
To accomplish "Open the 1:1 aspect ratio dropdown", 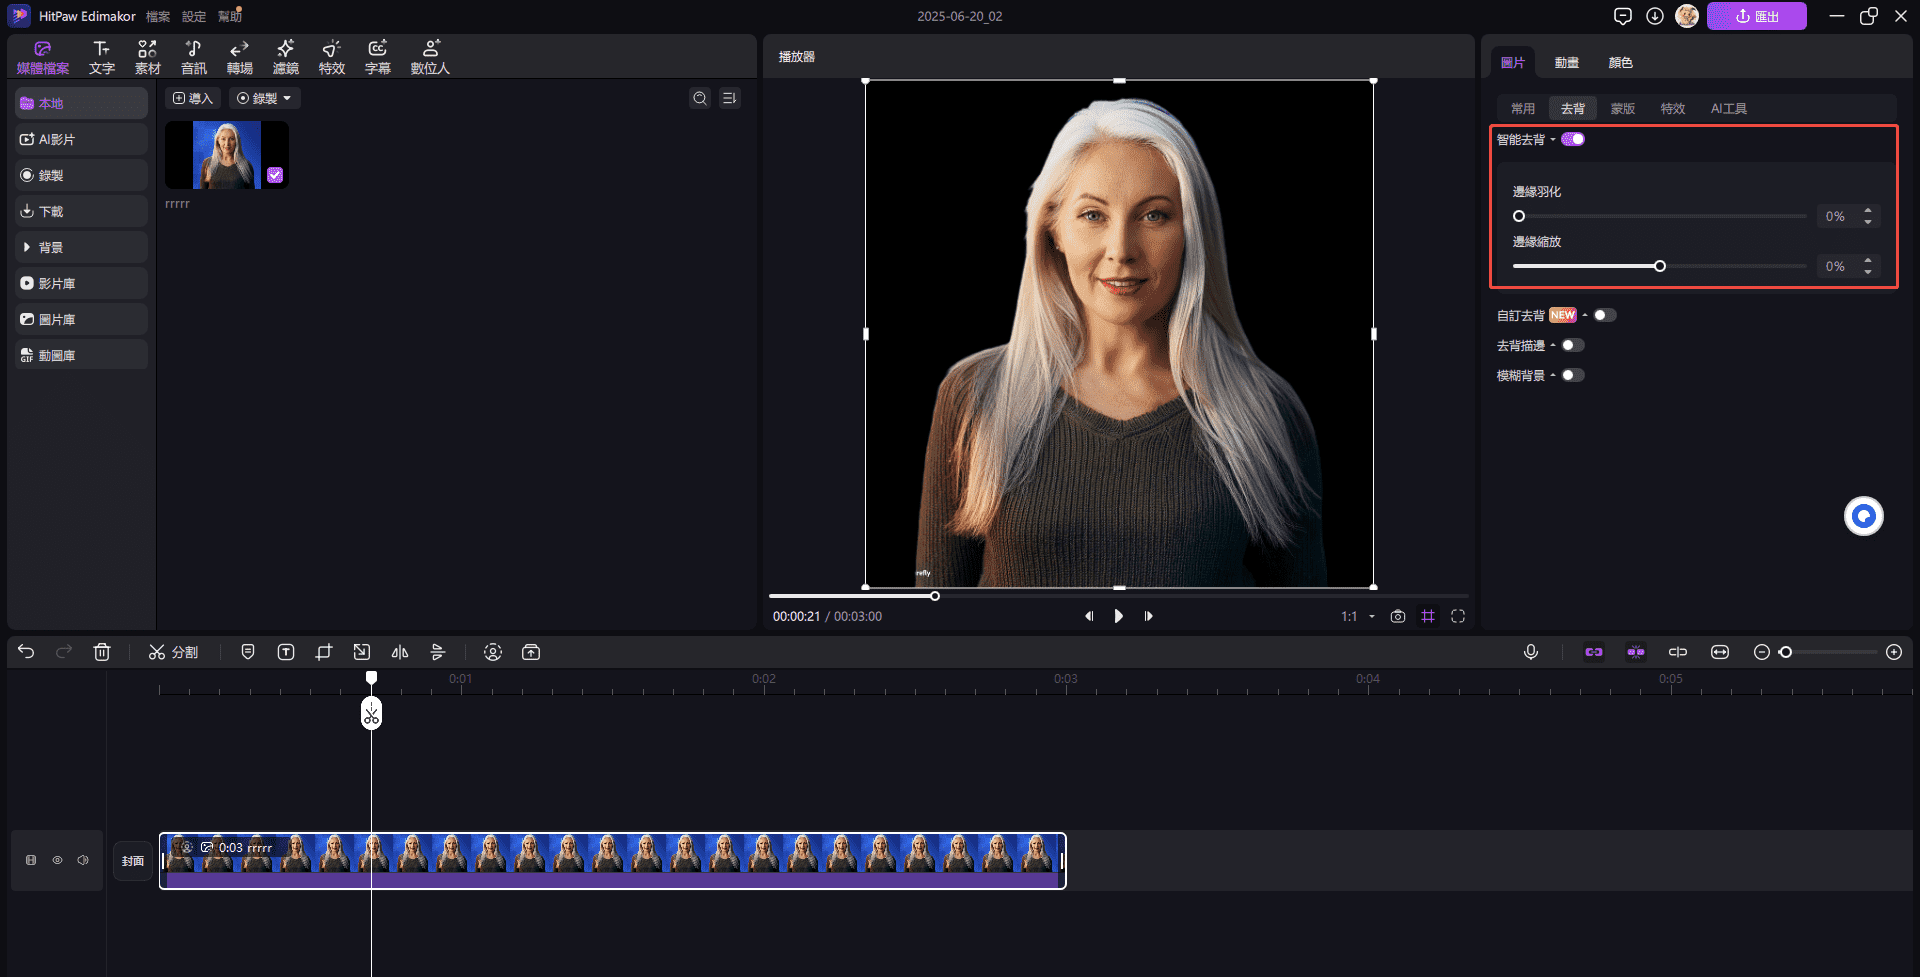I will pyautogui.click(x=1358, y=616).
